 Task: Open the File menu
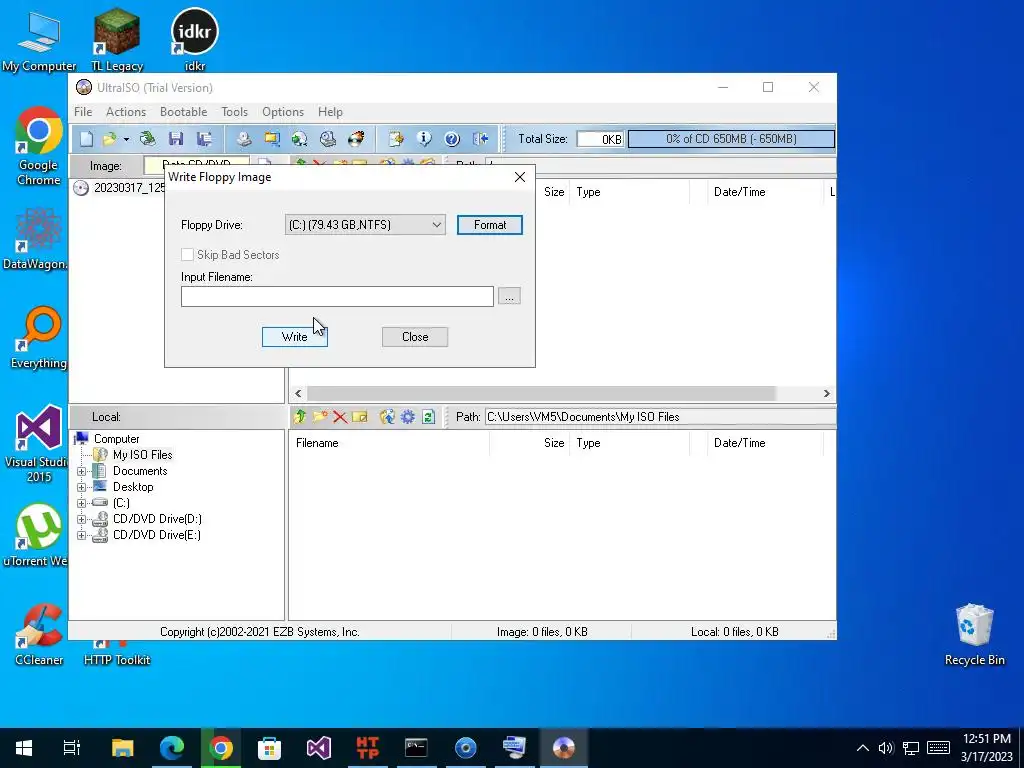(x=83, y=112)
